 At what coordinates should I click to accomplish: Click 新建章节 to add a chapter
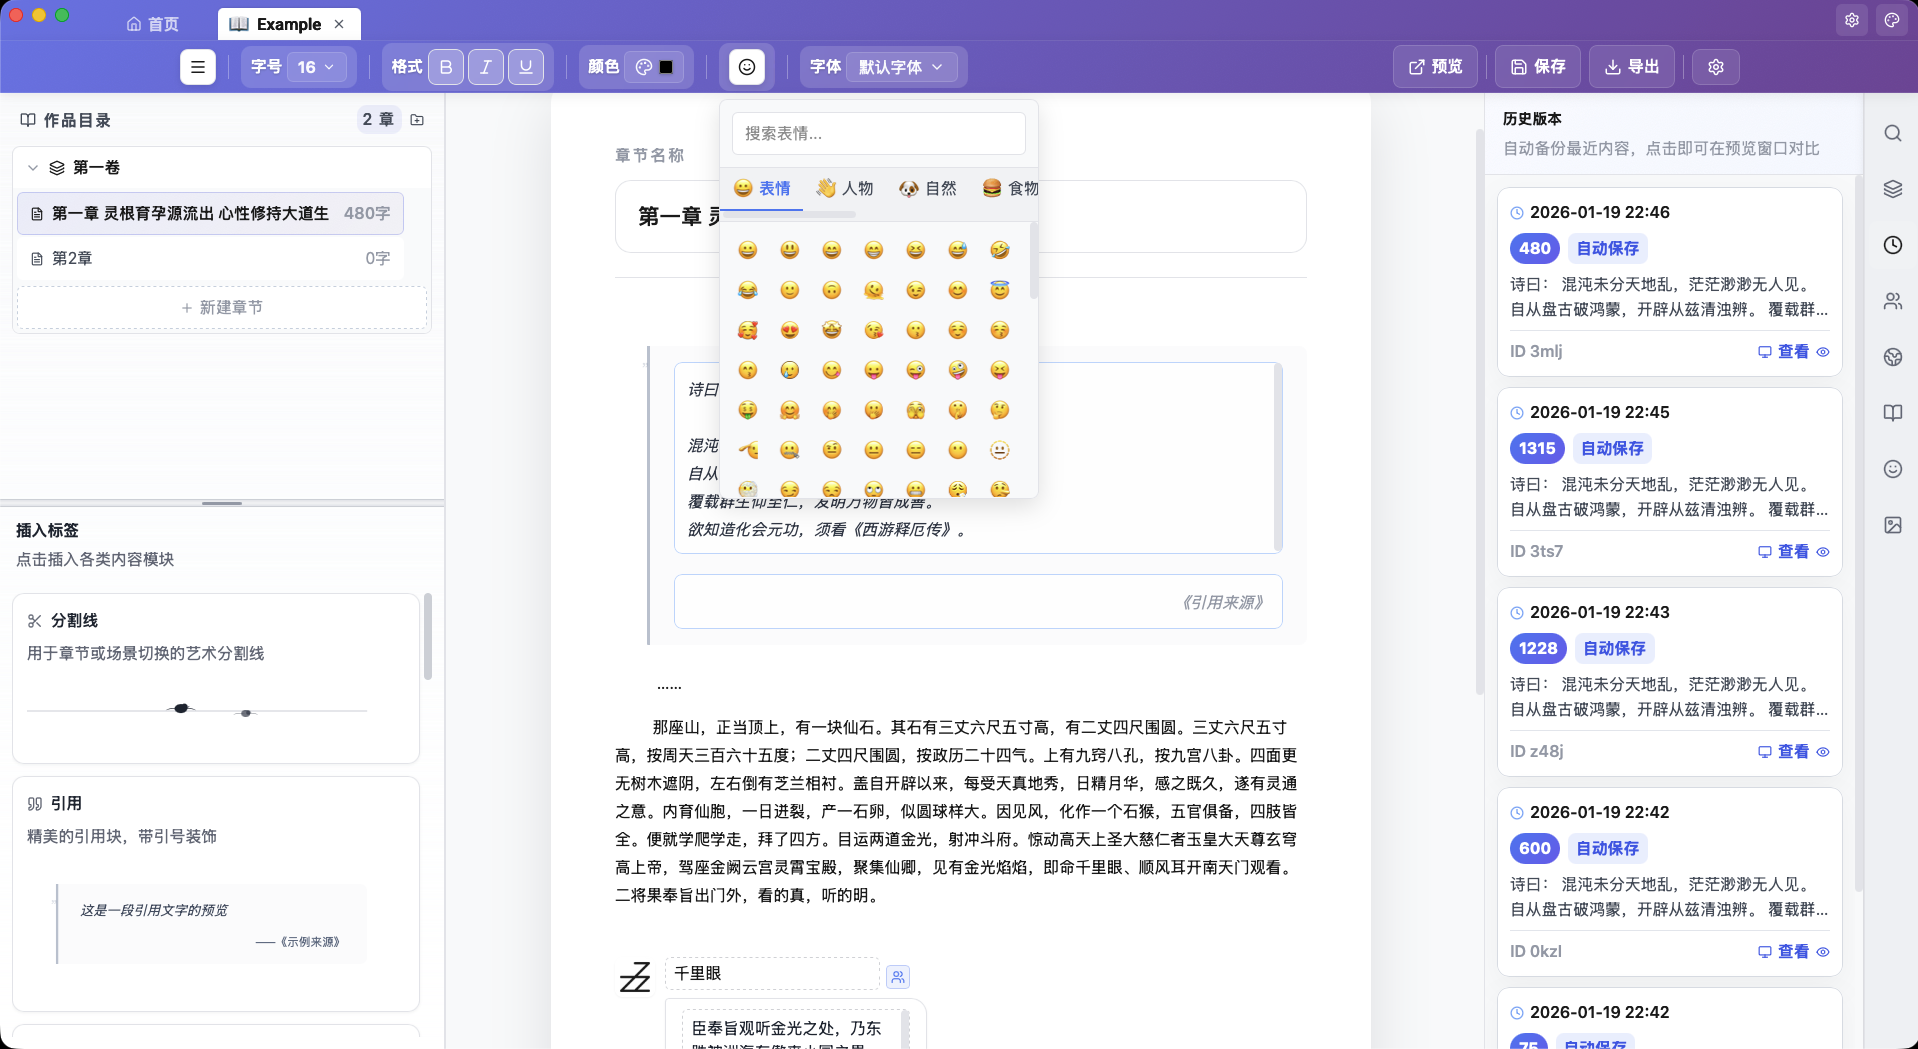[x=222, y=307]
